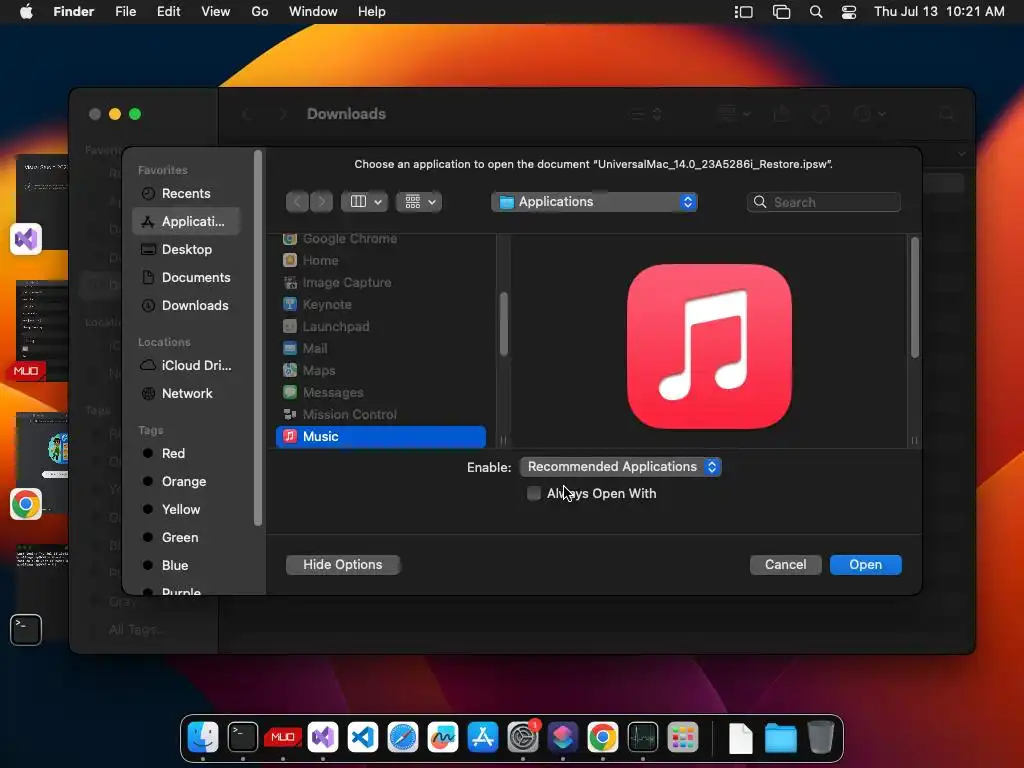This screenshot has width=1024, height=768.
Task: Open the Trash in the dock
Action: [820, 737]
